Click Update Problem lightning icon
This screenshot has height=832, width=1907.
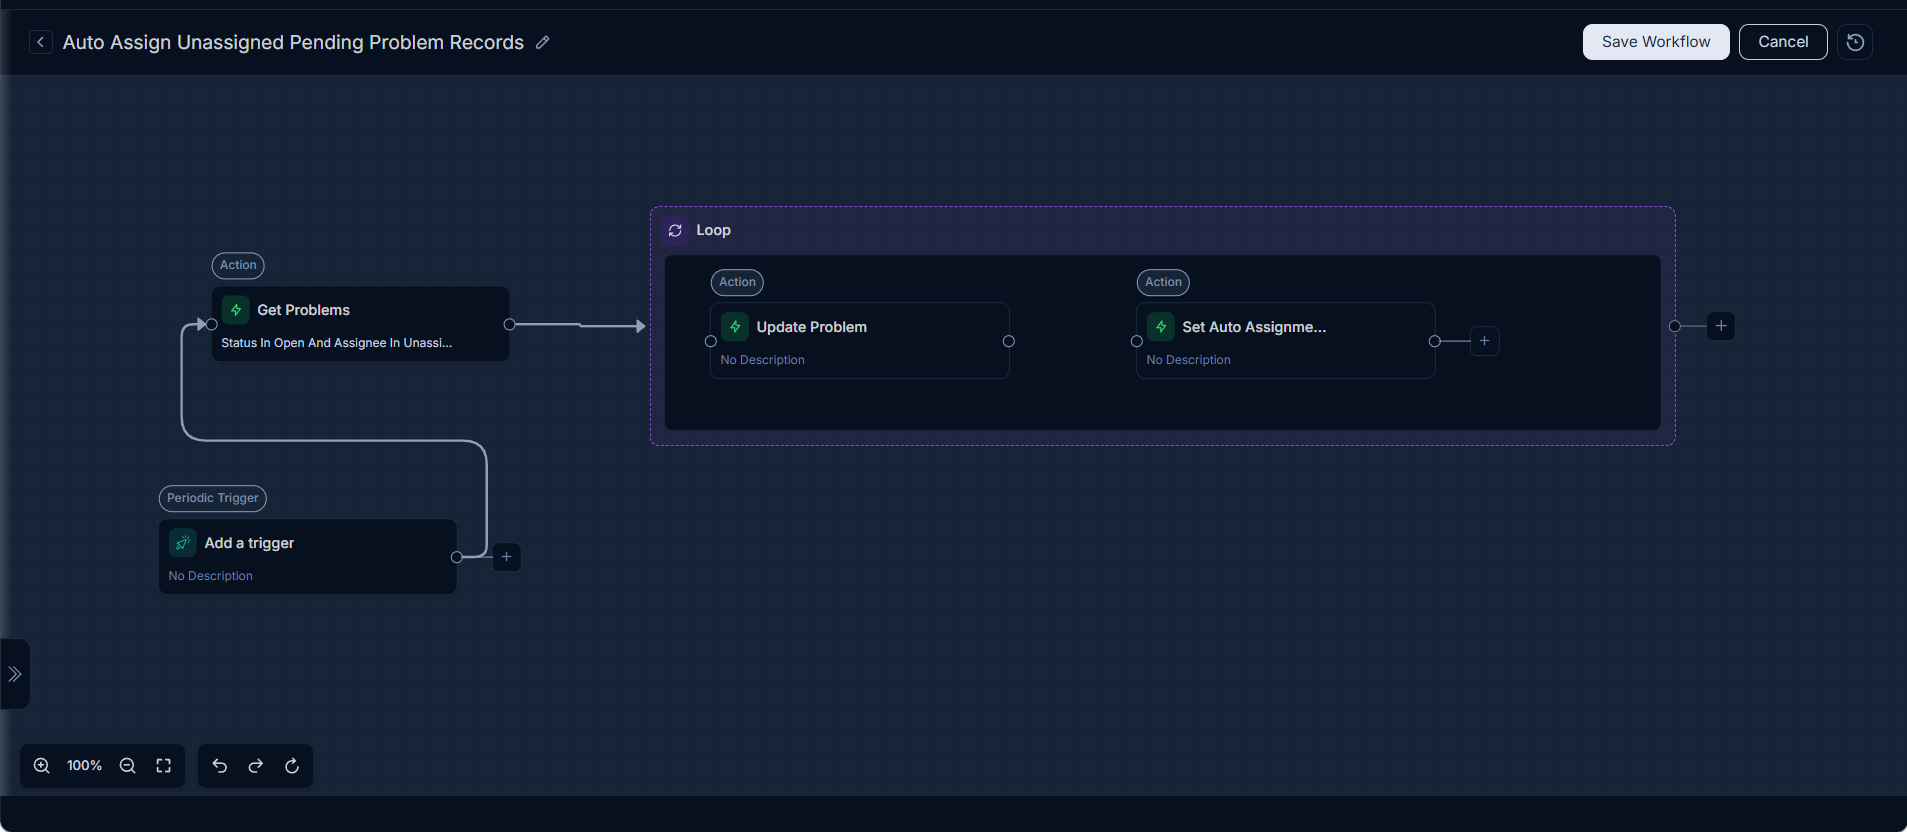pyautogui.click(x=735, y=327)
